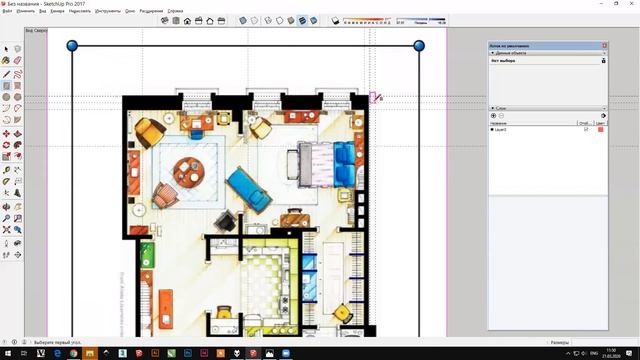
Task: Toggle X-Ray face style
Action: coord(243,20)
